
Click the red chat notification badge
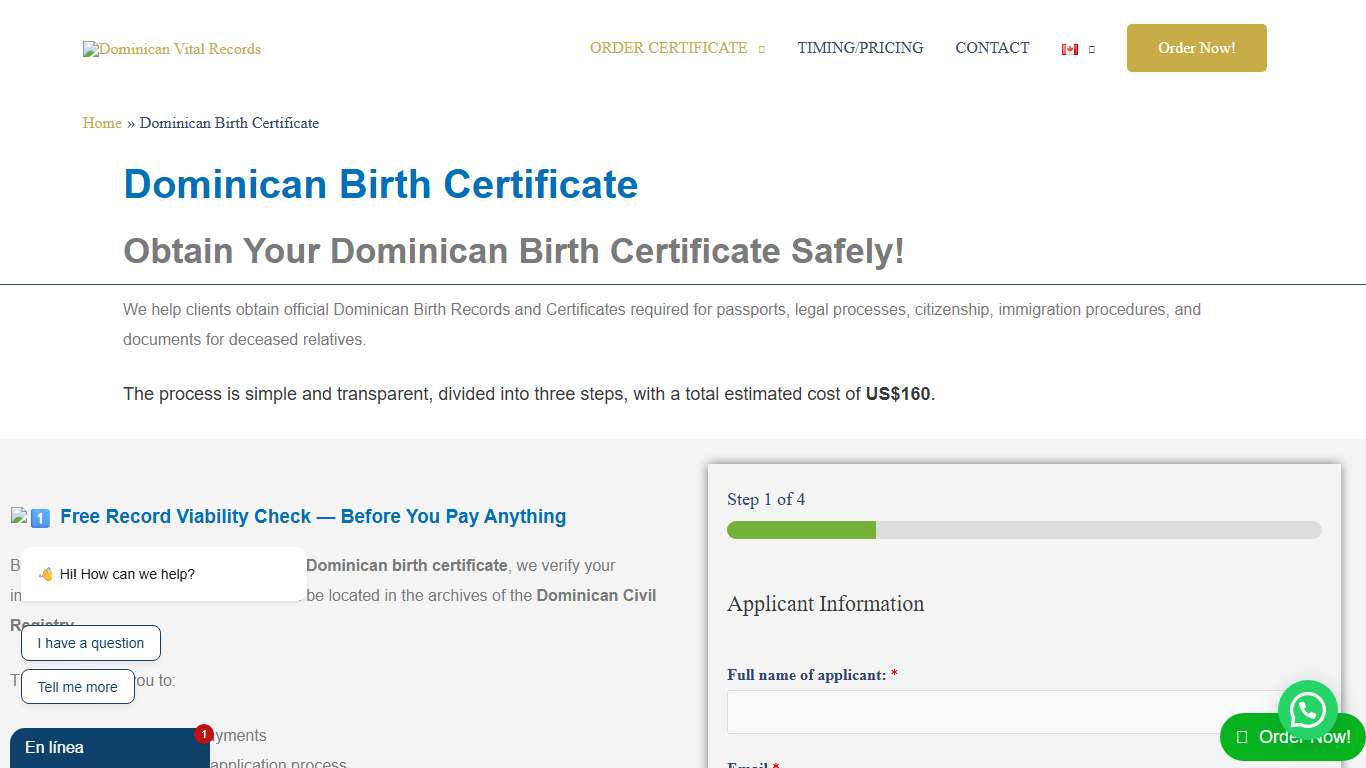(204, 734)
